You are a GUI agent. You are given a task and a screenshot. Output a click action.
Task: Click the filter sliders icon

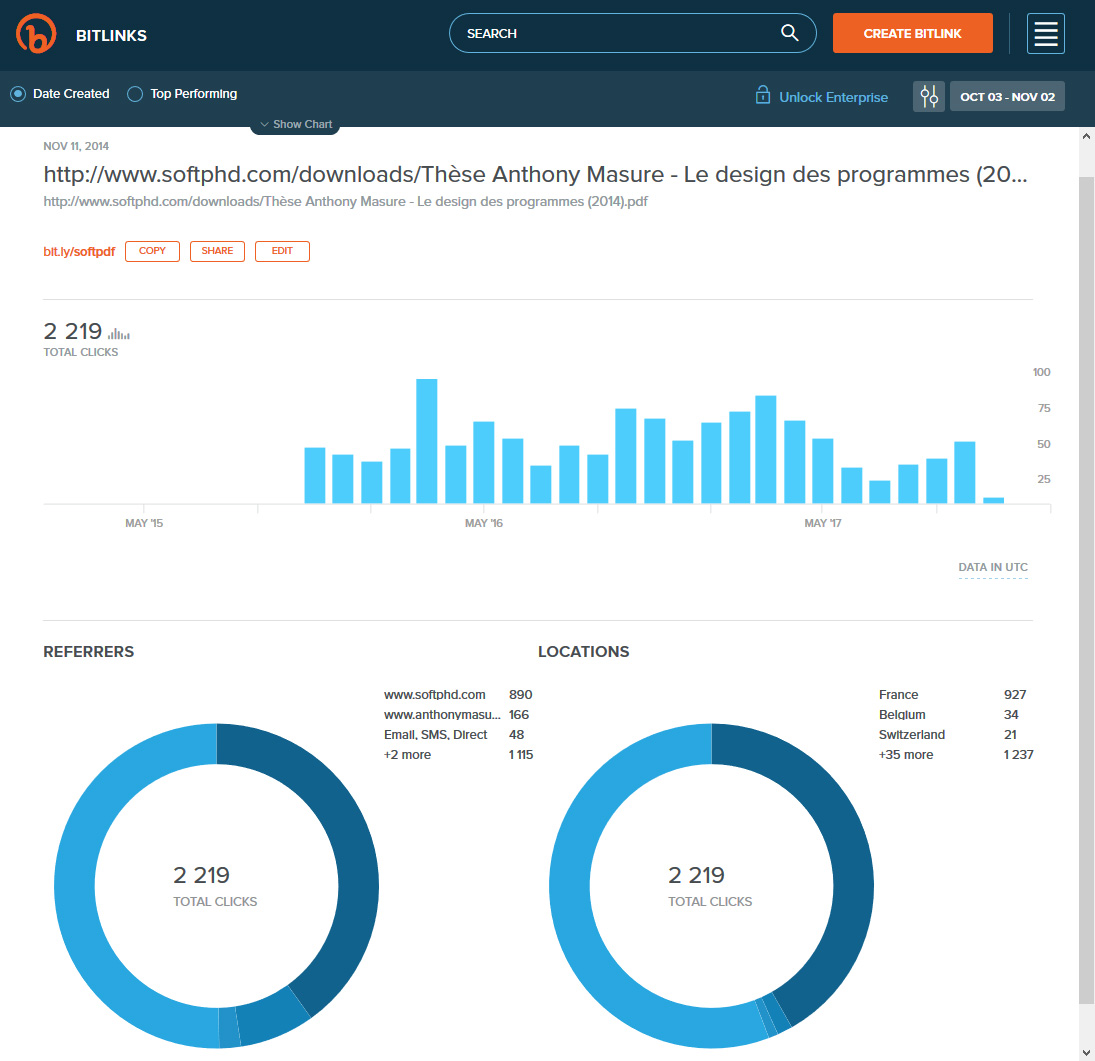pyautogui.click(x=929, y=97)
